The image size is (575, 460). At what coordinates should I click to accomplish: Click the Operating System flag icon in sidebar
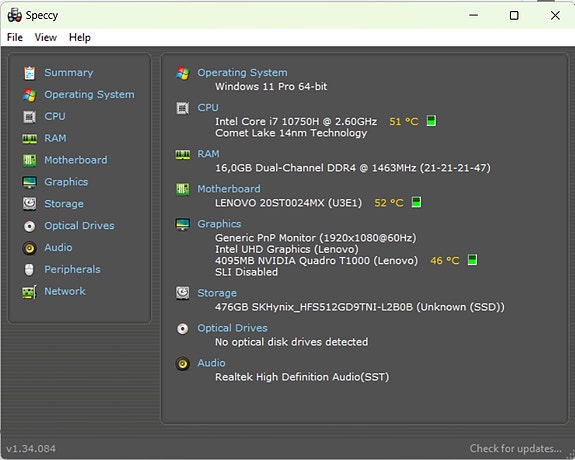pyautogui.click(x=29, y=95)
